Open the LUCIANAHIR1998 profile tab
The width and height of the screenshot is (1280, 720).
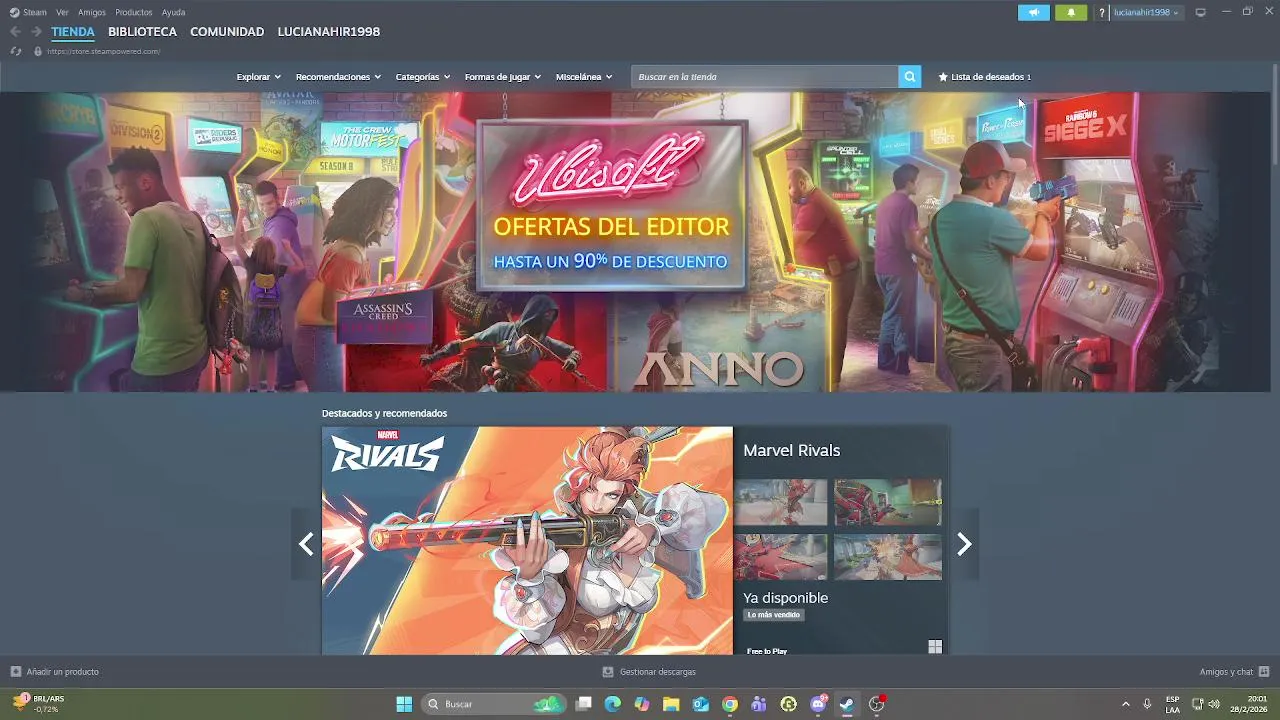pos(329,32)
